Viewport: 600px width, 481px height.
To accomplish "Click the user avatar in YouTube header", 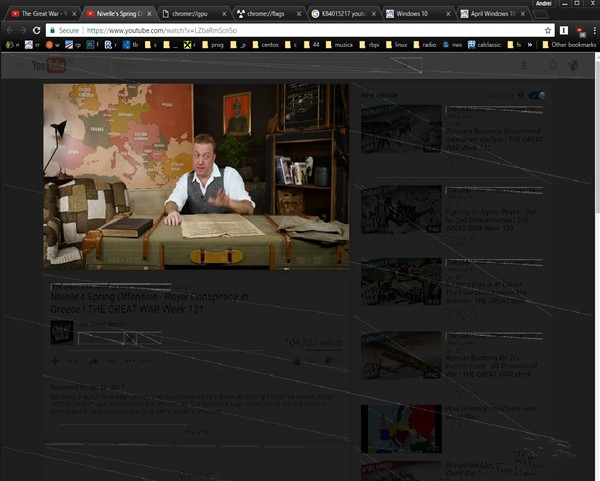I will (574, 65).
